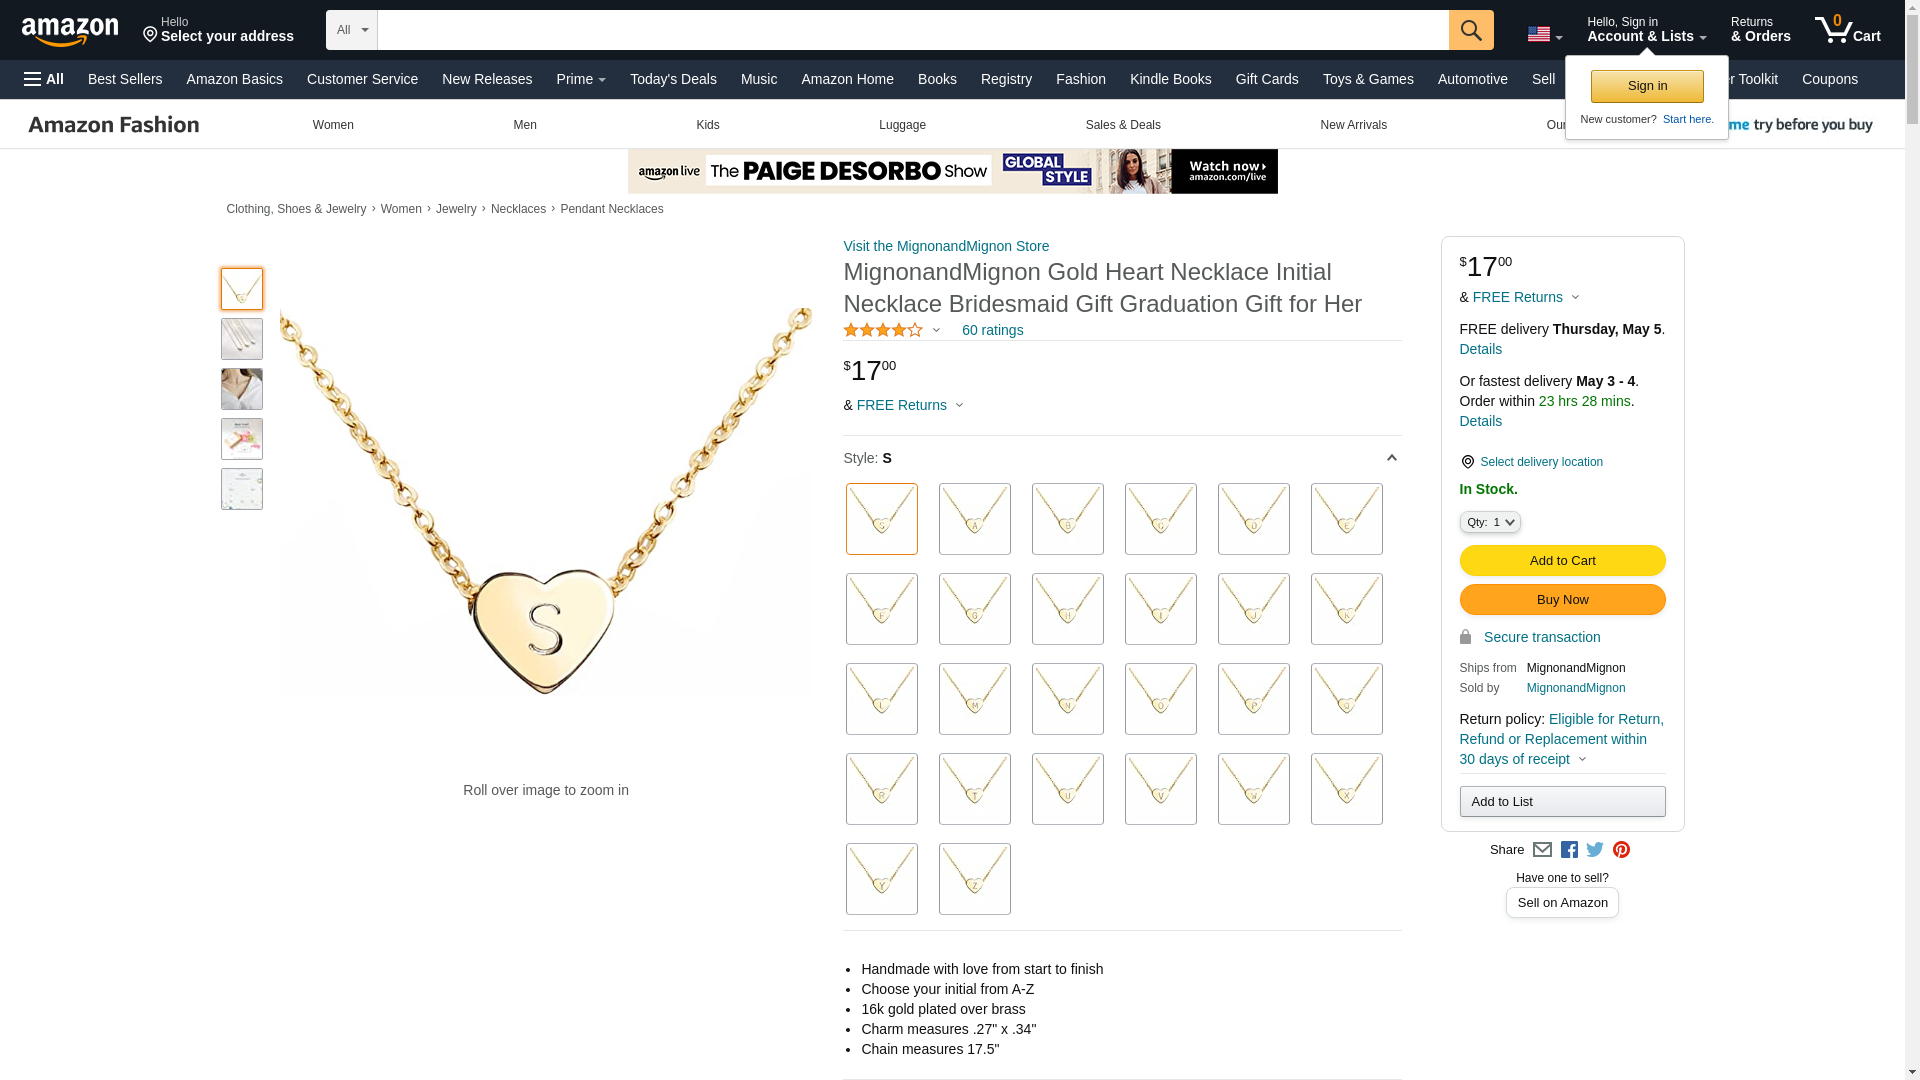
Task: Open the 60 ratings link
Action: pos(992,330)
